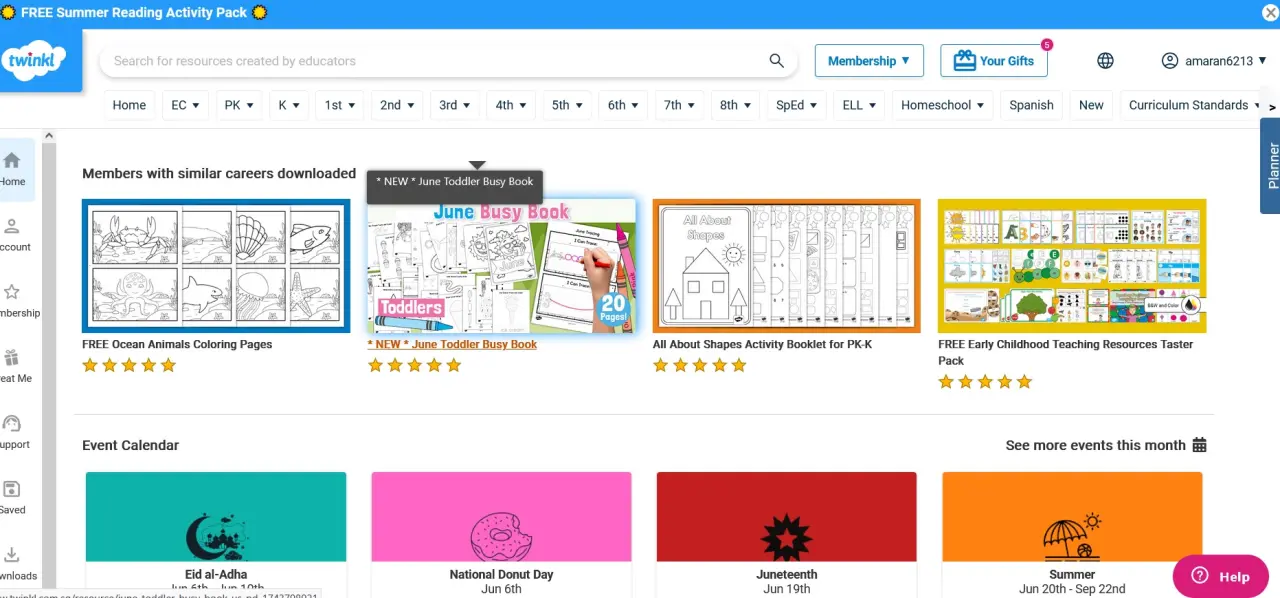Expand the PK grade dropdown
The width and height of the screenshot is (1280, 598).
point(239,105)
